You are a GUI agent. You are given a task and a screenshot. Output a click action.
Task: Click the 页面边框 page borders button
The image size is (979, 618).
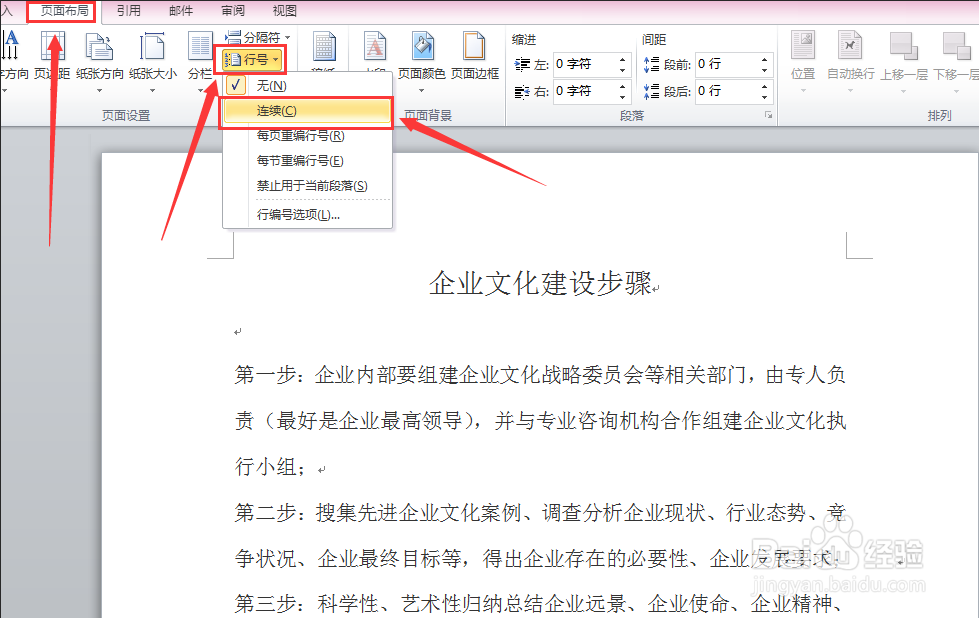tap(475, 57)
